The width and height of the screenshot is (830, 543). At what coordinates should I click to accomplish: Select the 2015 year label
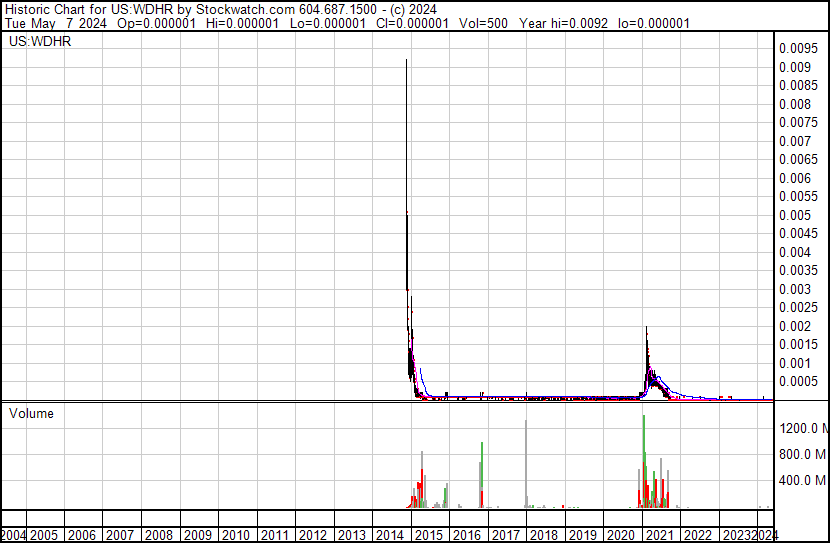click(429, 535)
